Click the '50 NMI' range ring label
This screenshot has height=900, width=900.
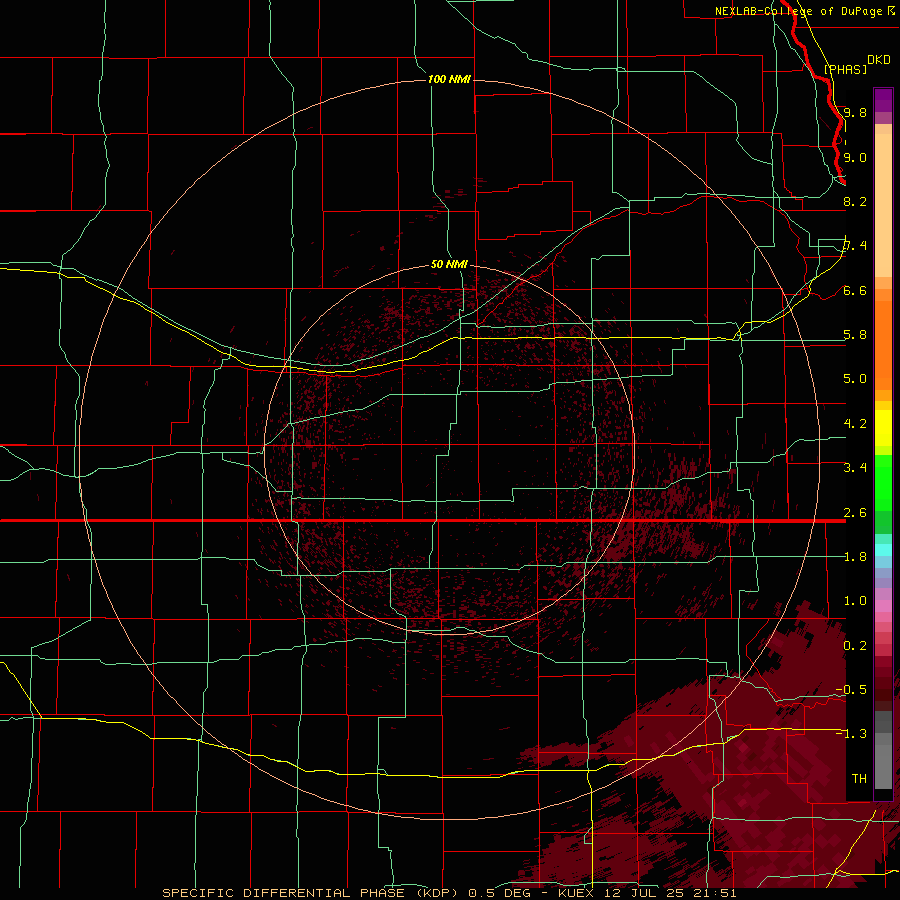pyautogui.click(x=449, y=264)
